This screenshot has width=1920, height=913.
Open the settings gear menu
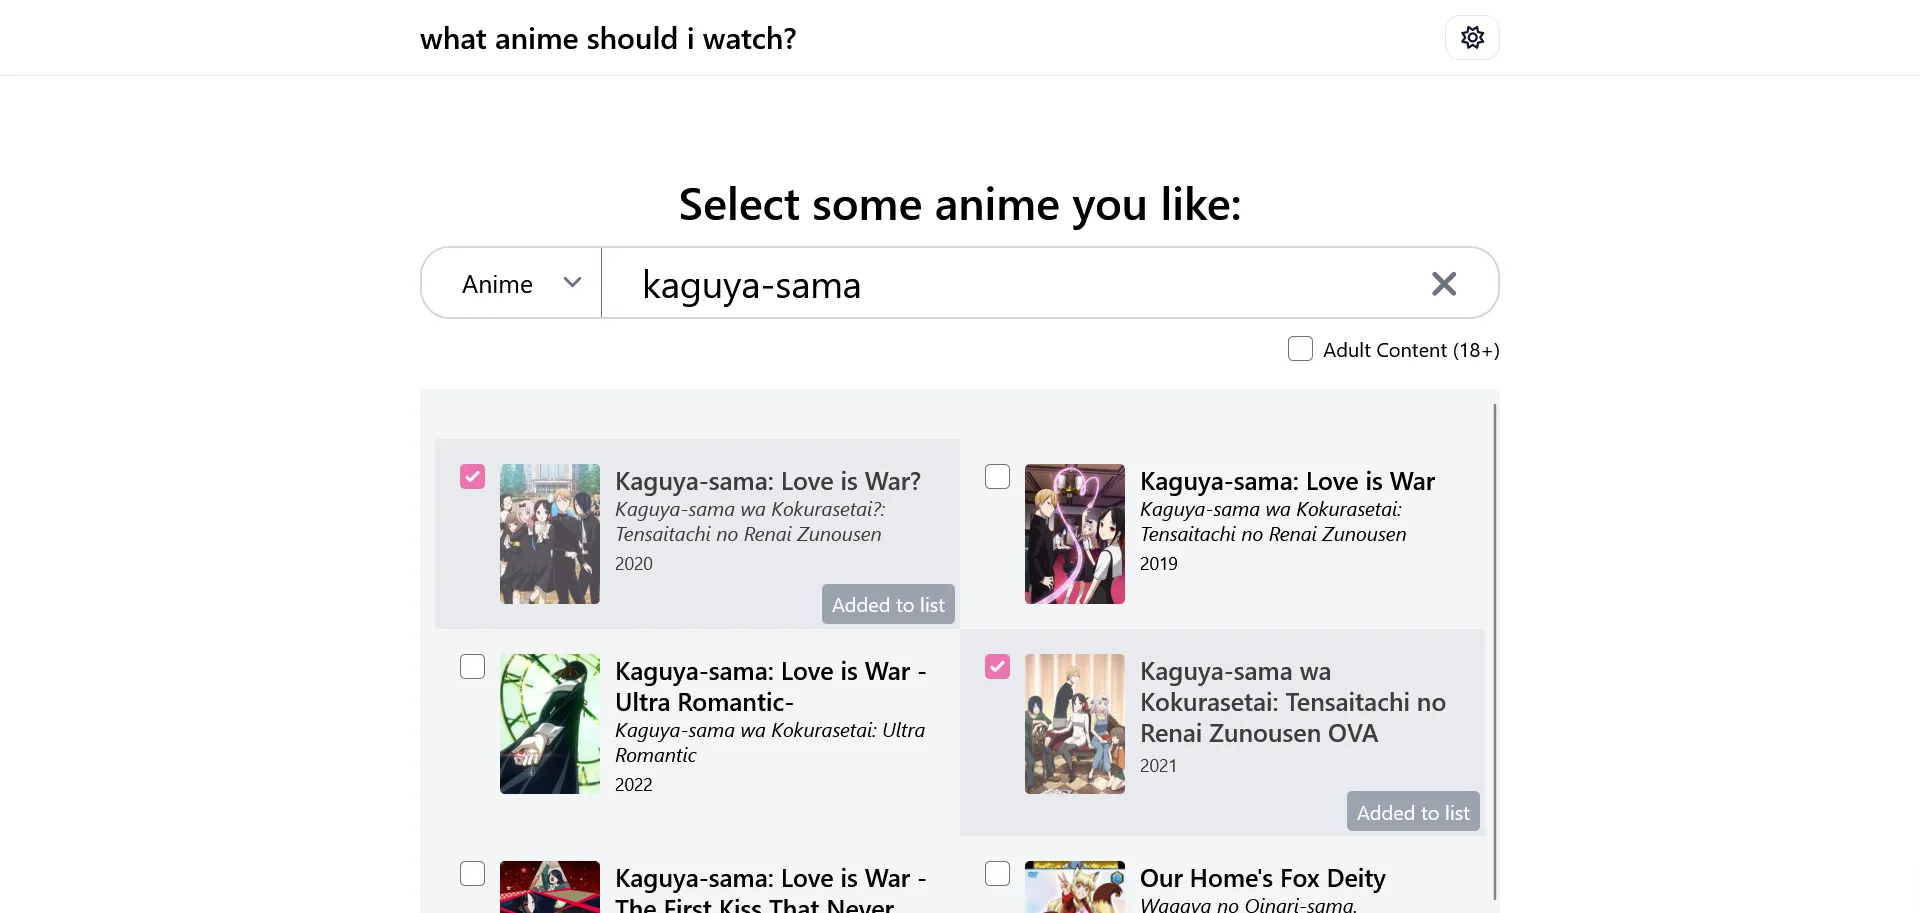click(1471, 37)
